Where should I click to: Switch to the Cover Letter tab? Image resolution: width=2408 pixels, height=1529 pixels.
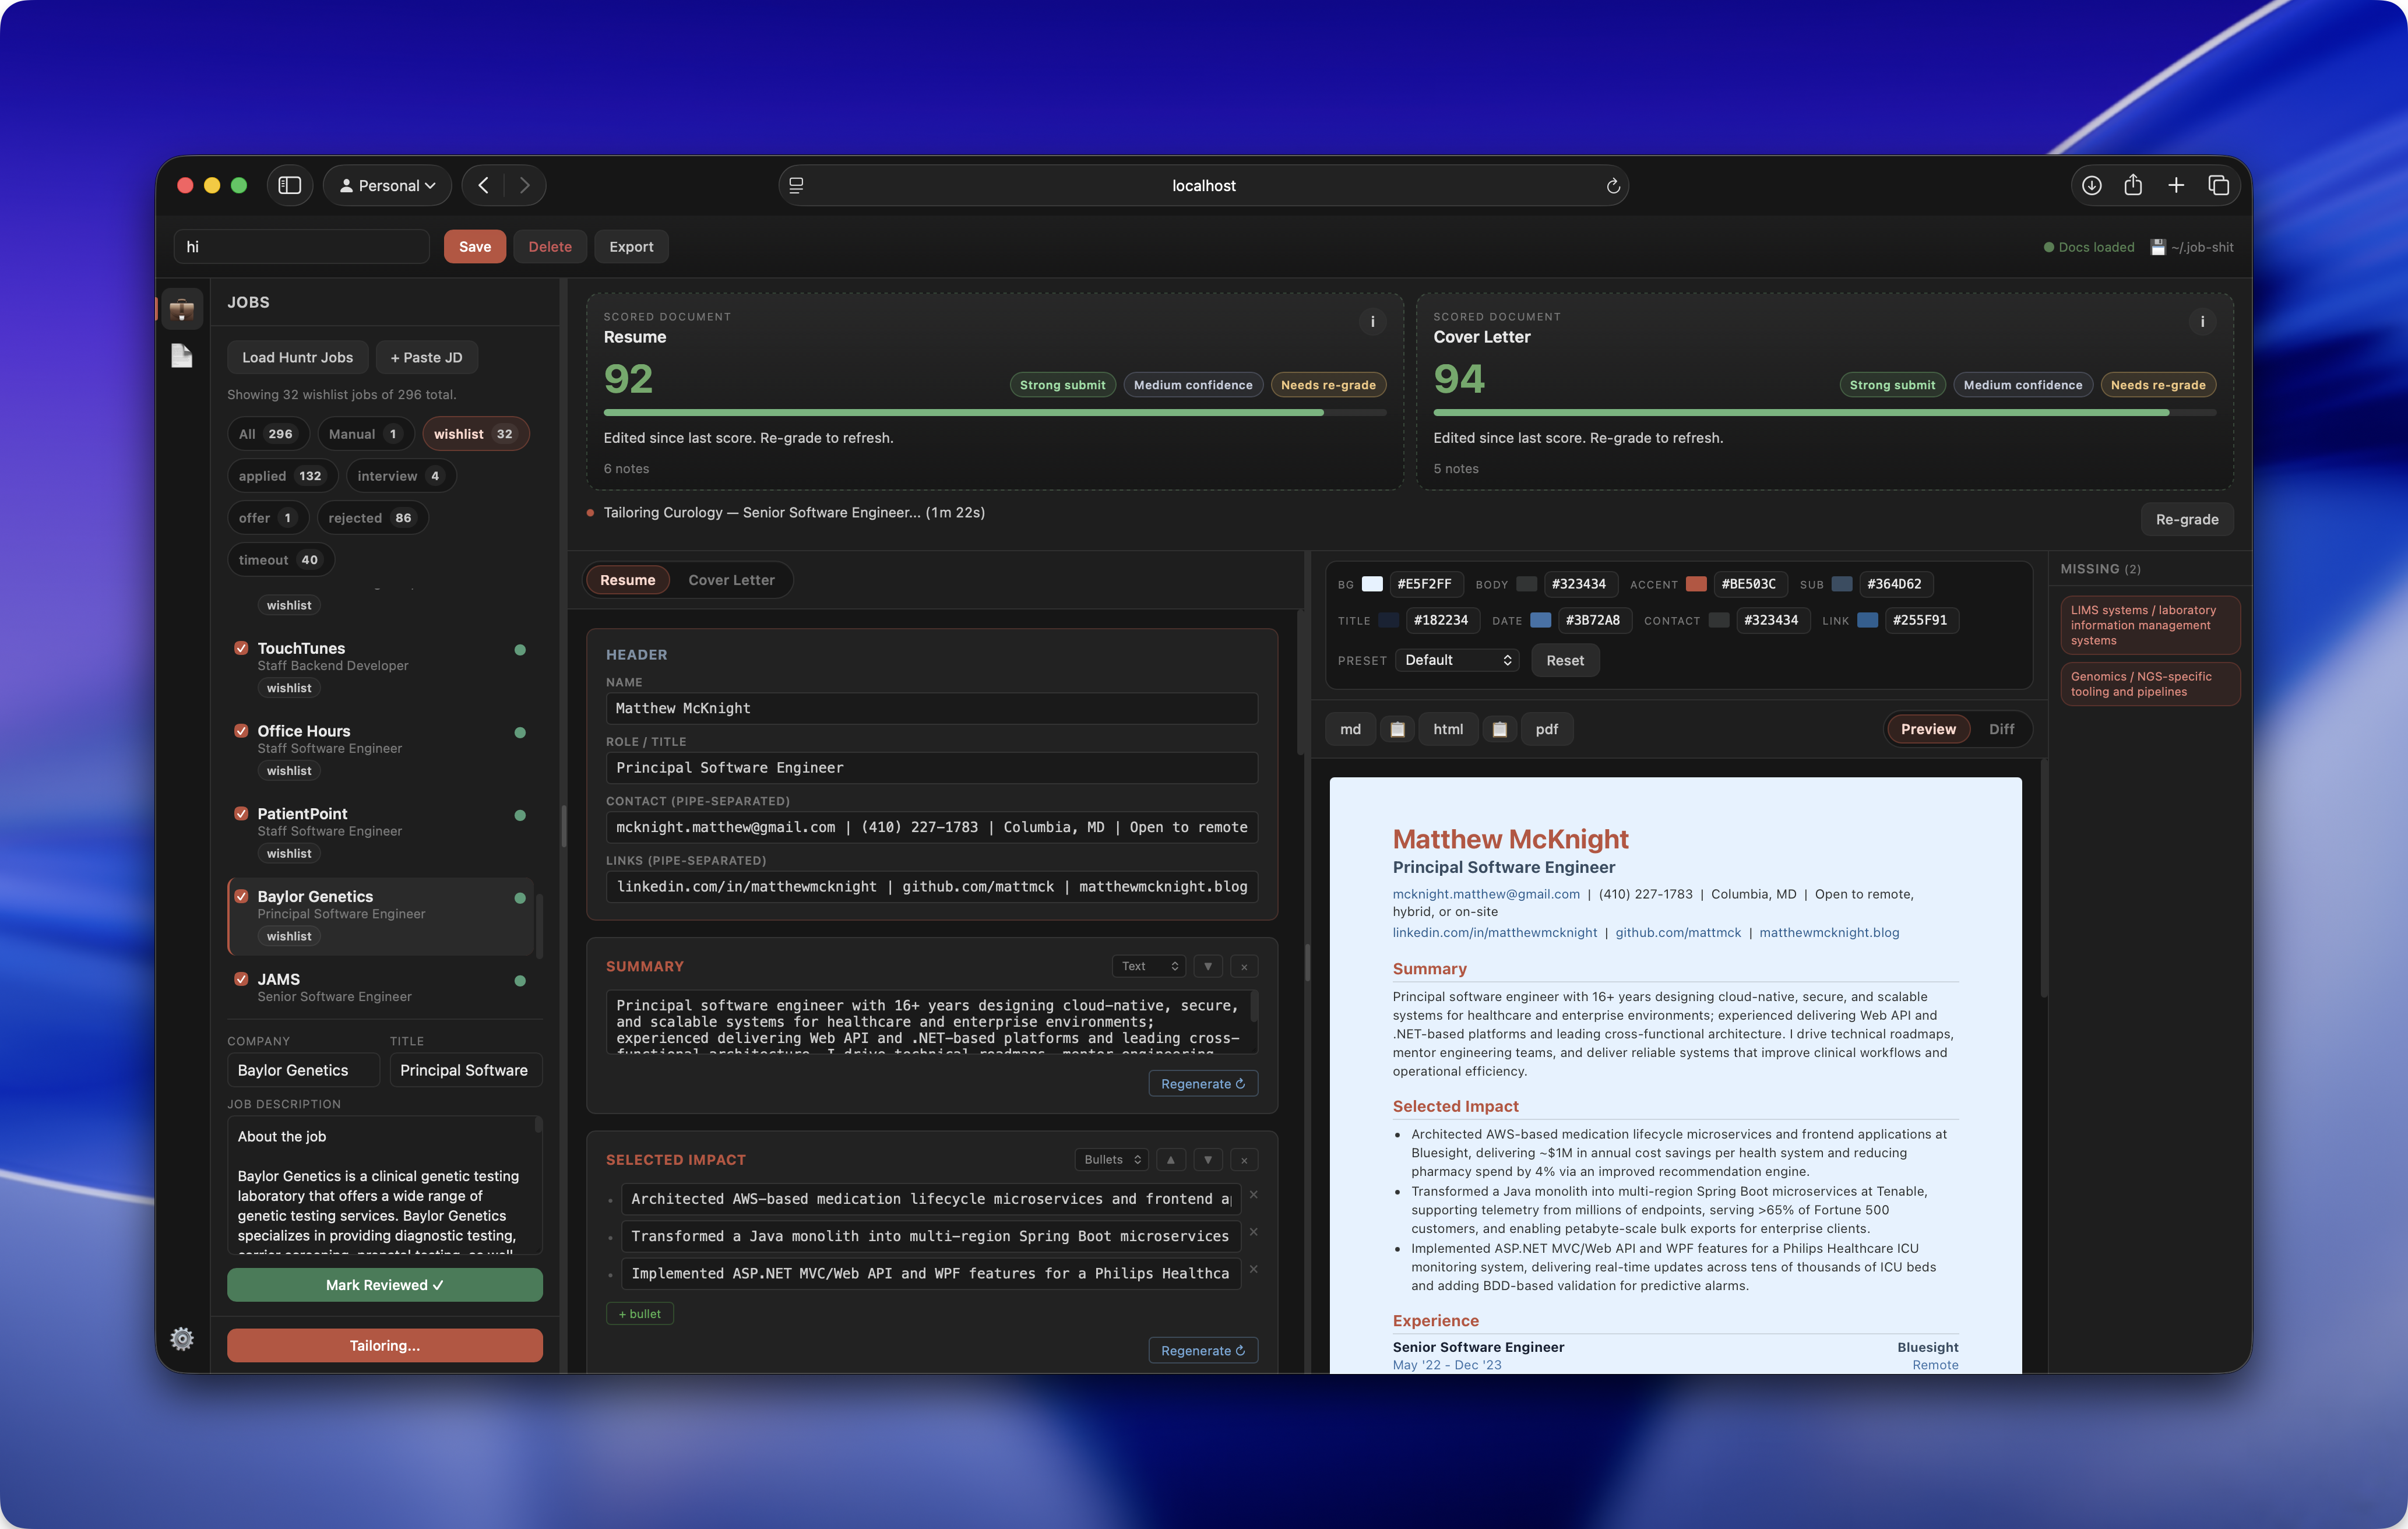pyautogui.click(x=731, y=580)
